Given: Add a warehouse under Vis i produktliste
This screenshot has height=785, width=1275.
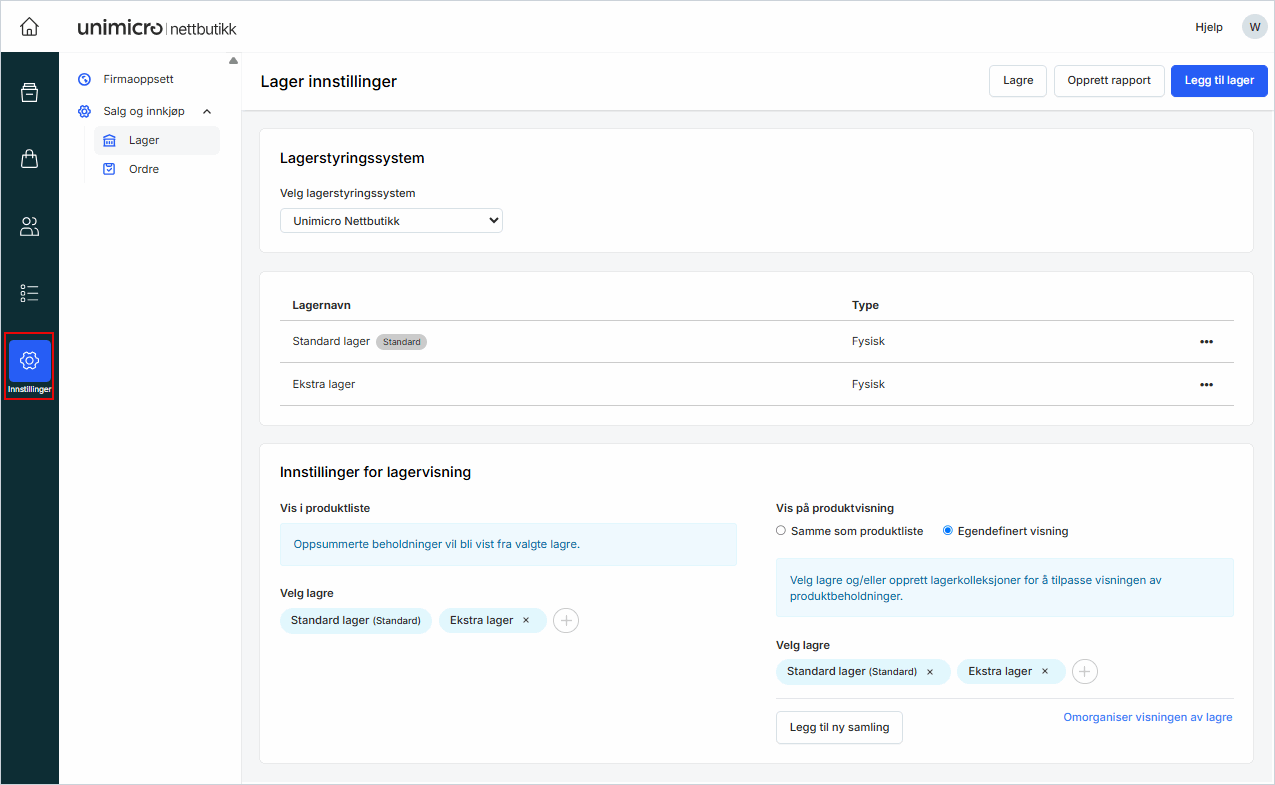Looking at the screenshot, I should tap(566, 621).
